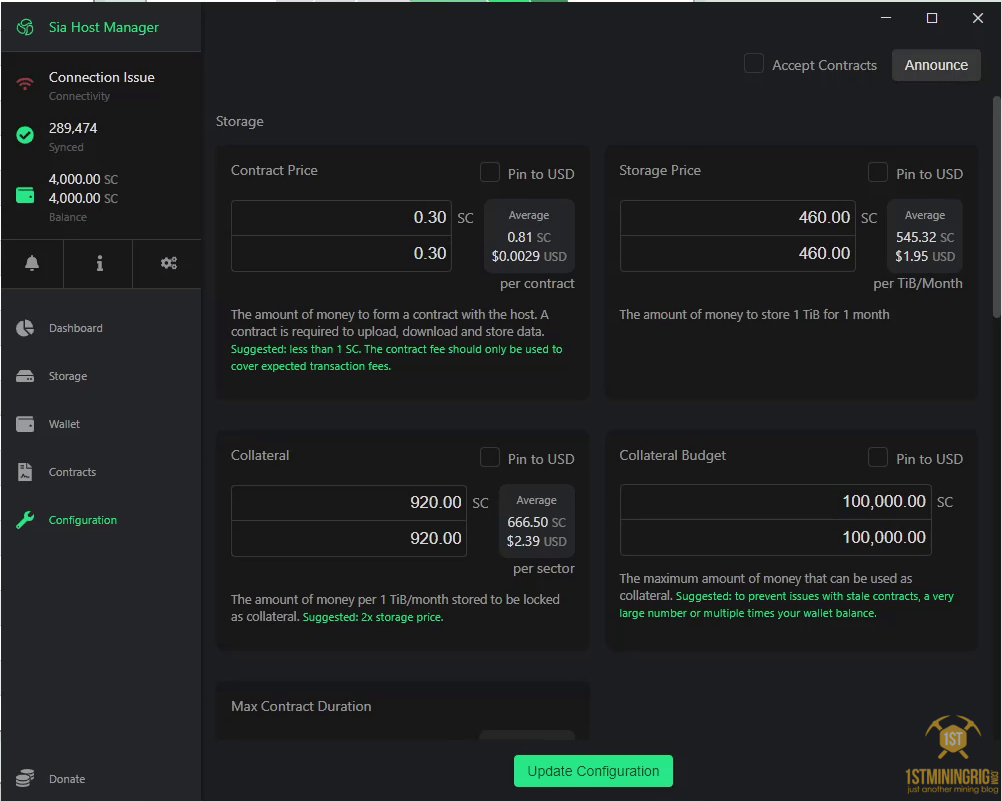
Task: Enable the Accept Contracts checkbox
Action: [753, 63]
